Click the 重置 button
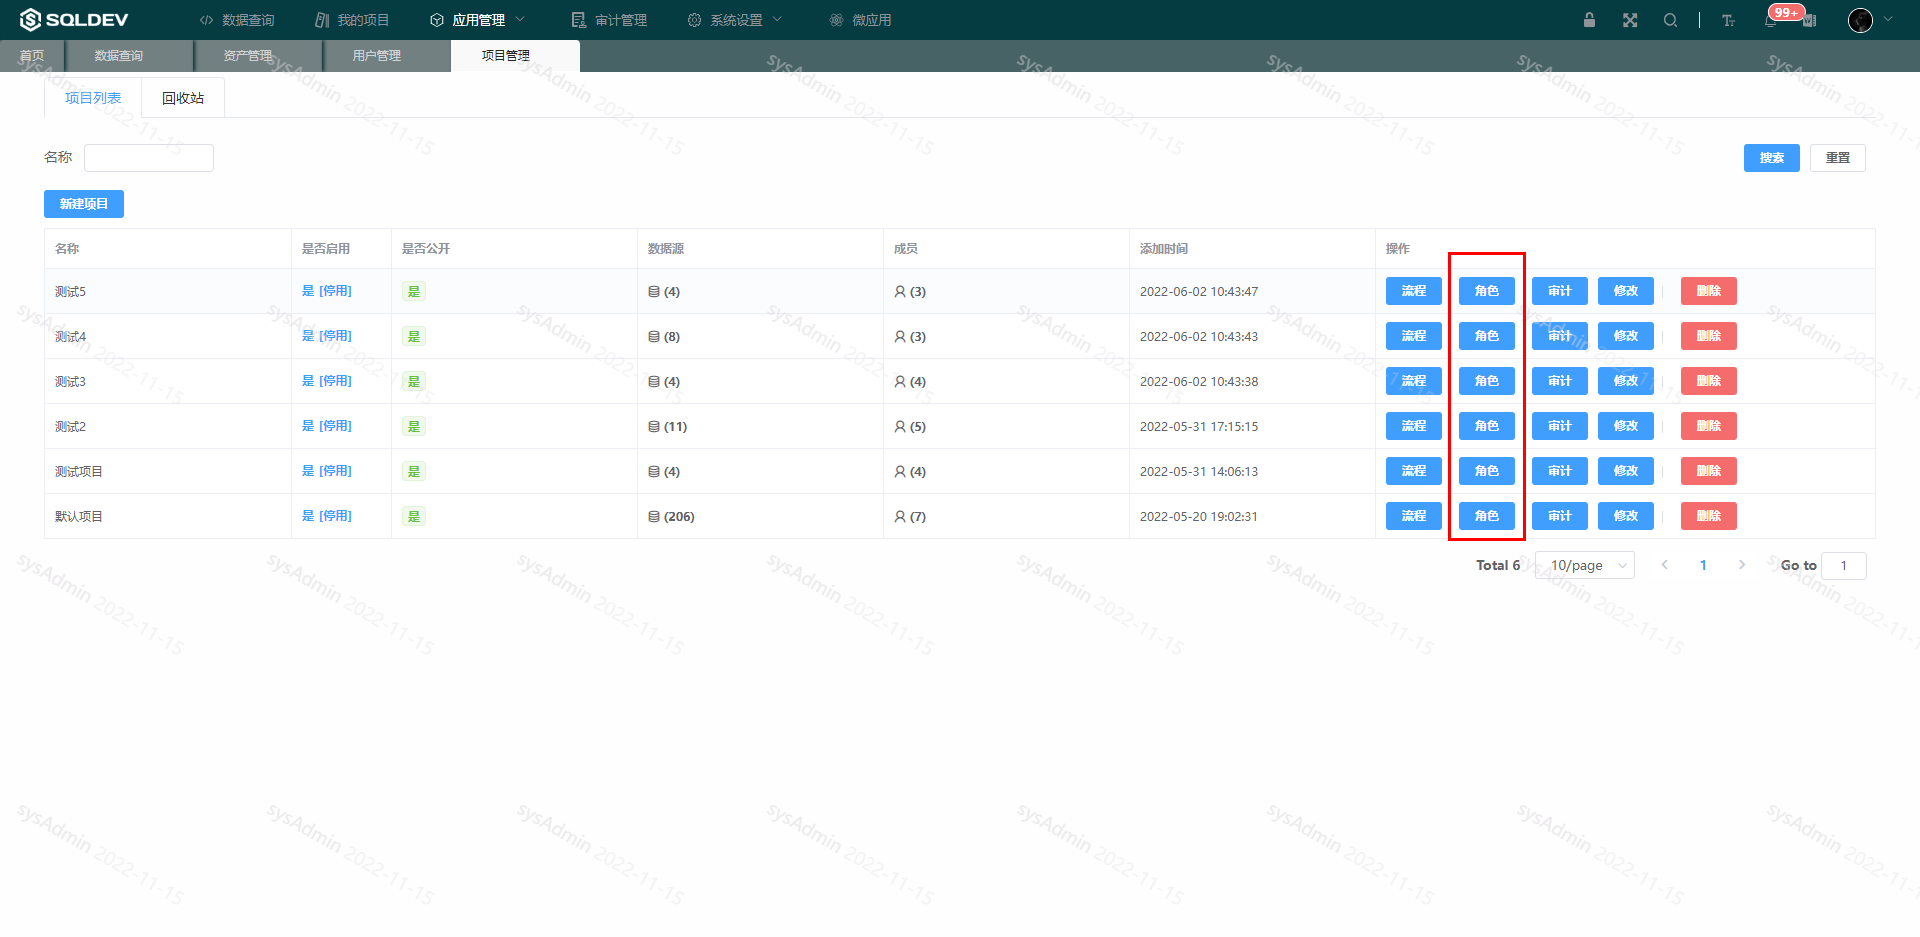 (x=1838, y=158)
